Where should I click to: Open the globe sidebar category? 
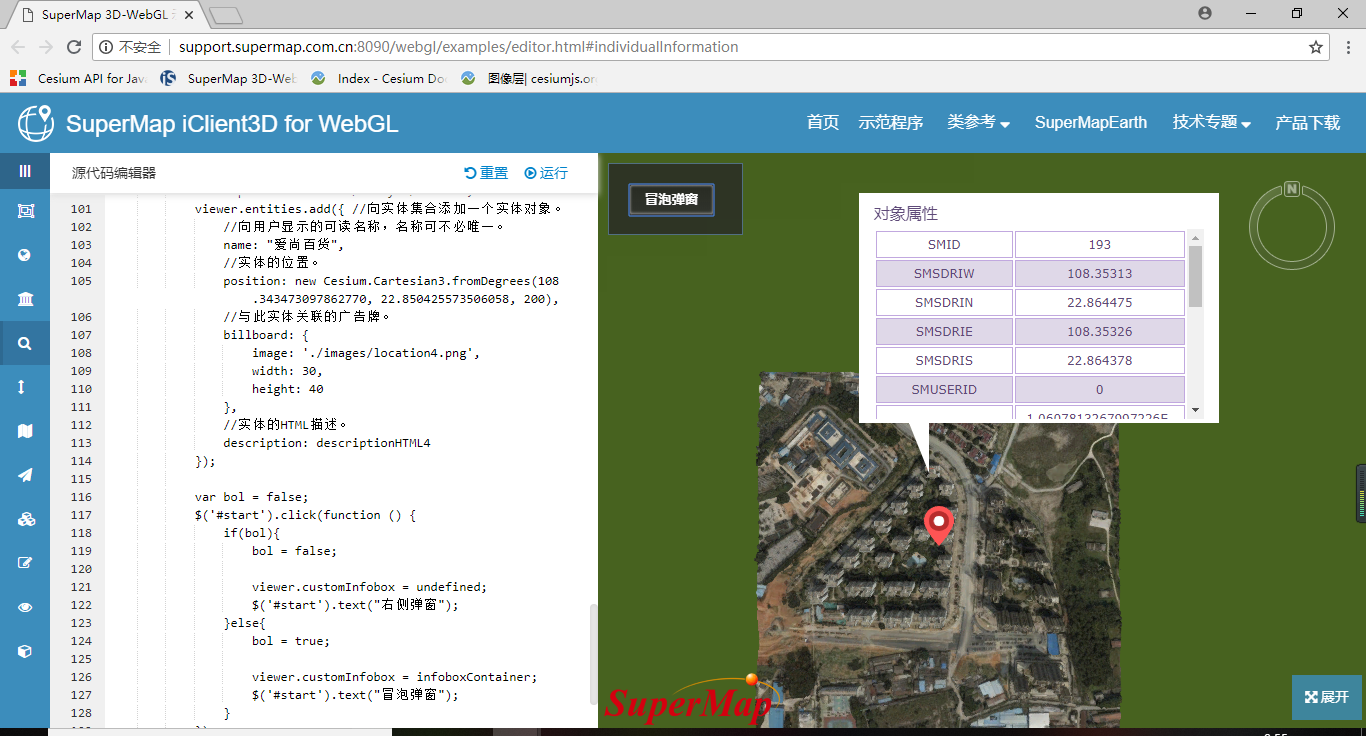(25, 255)
